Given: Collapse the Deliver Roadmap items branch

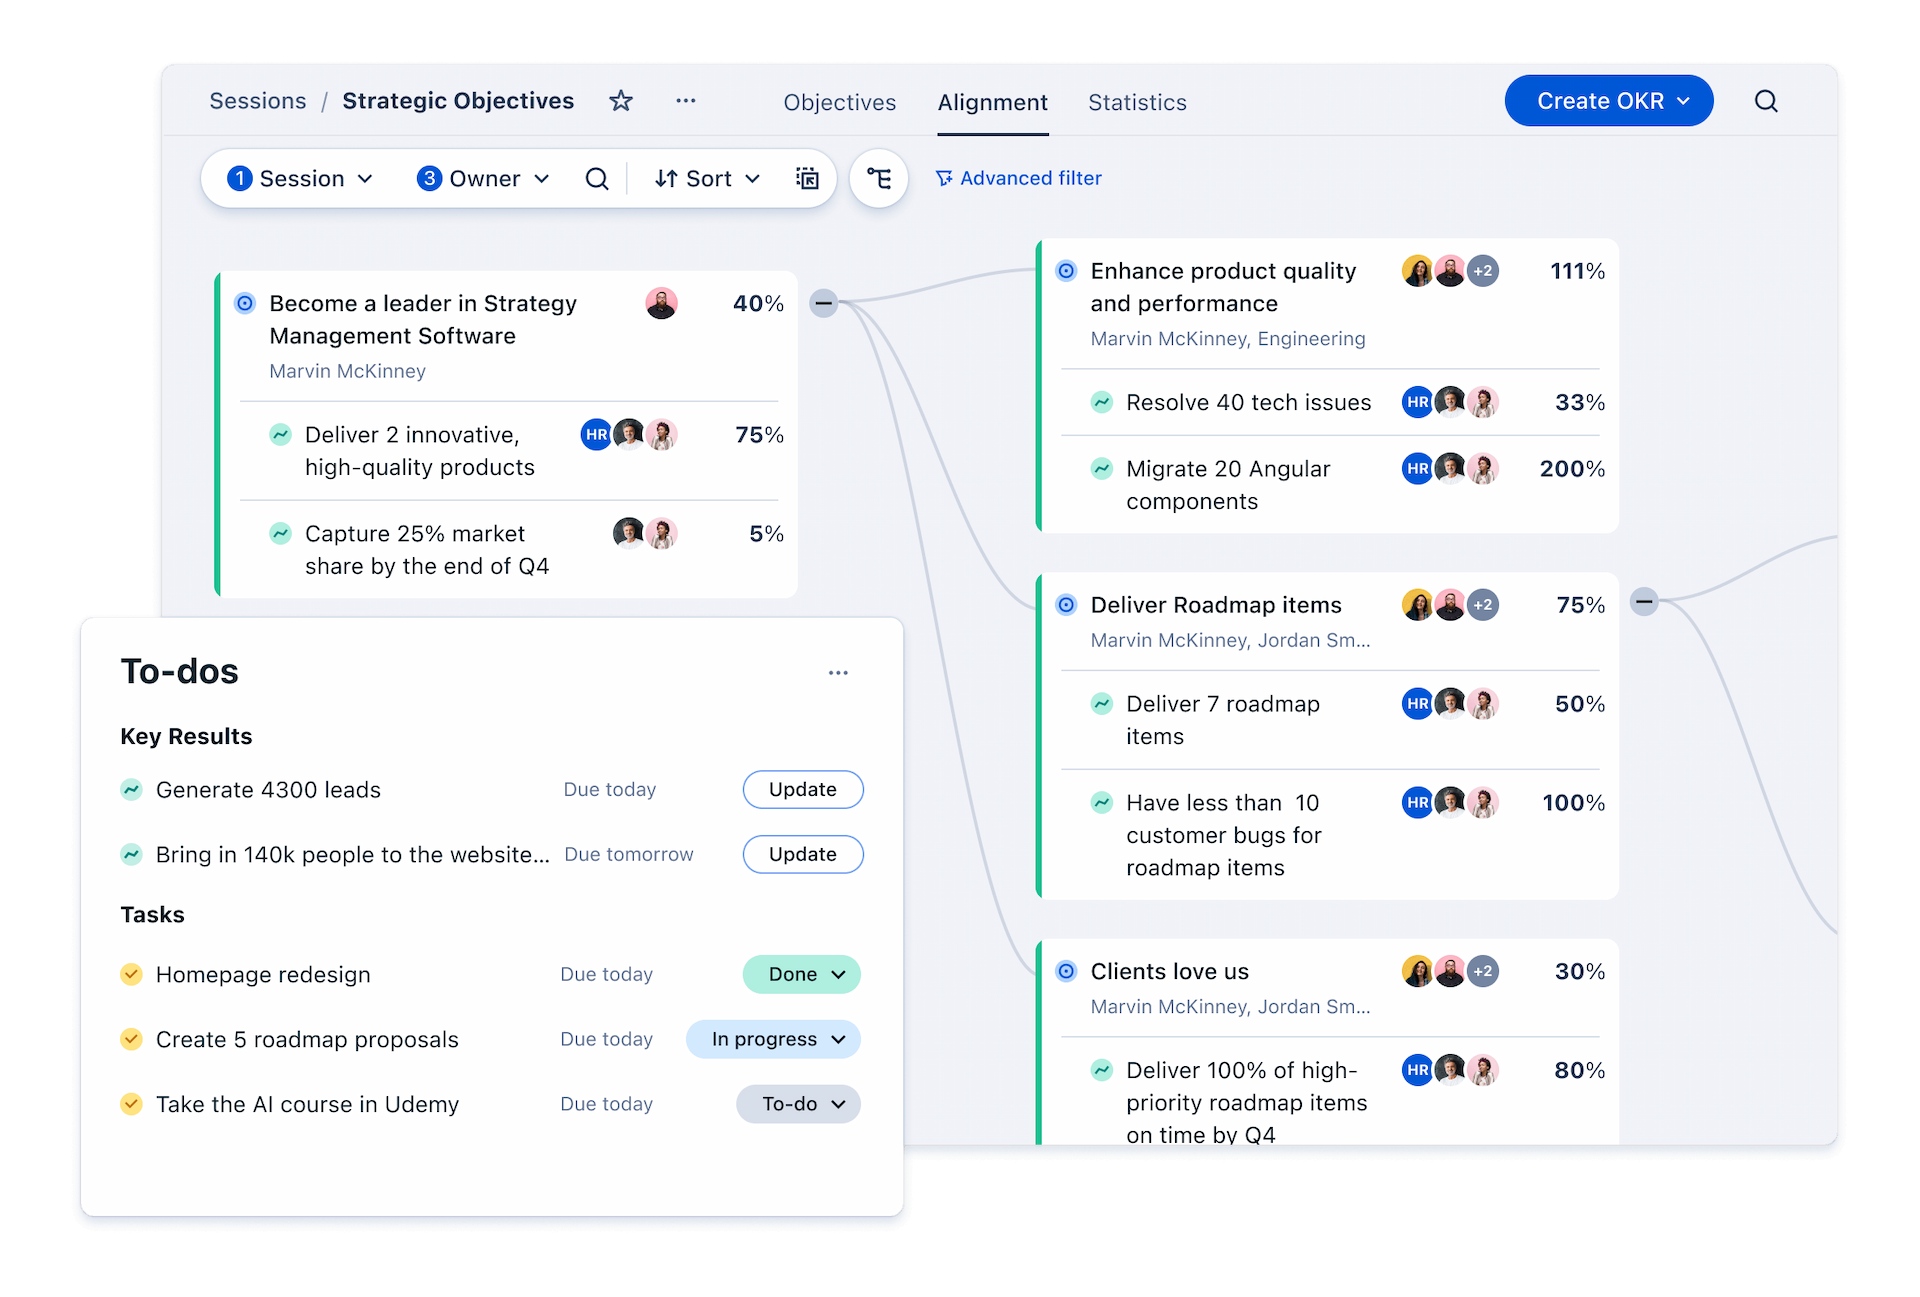Looking at the screenshot, I should tap(1644, 602).
